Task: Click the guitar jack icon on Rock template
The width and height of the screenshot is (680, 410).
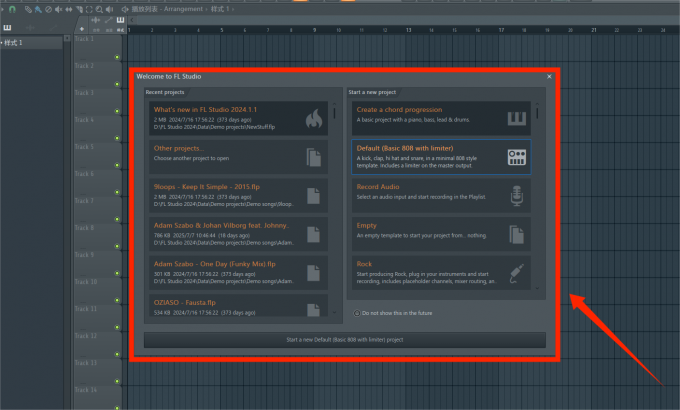Action: click(x=517, y=273)
